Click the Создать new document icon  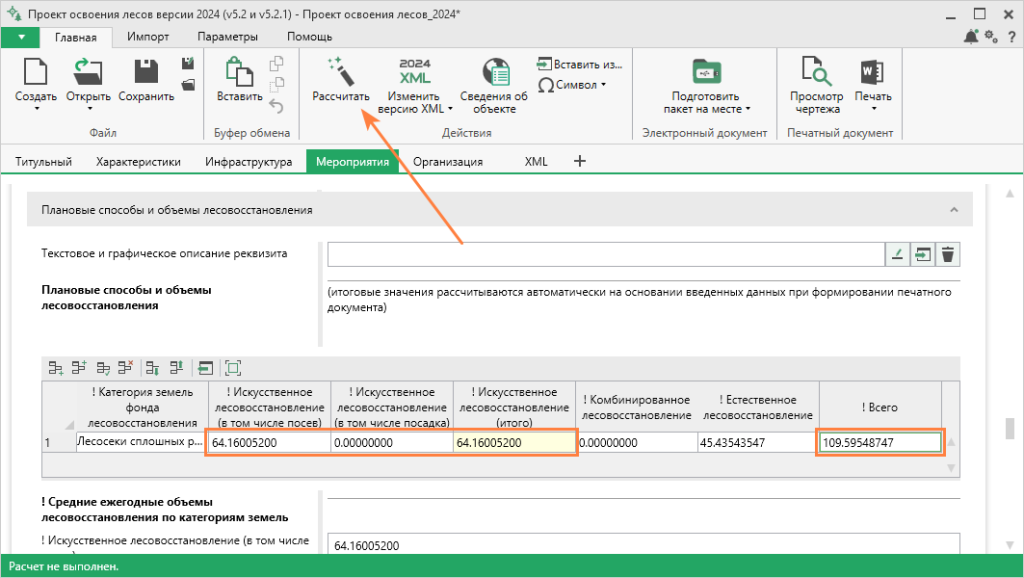36,71
